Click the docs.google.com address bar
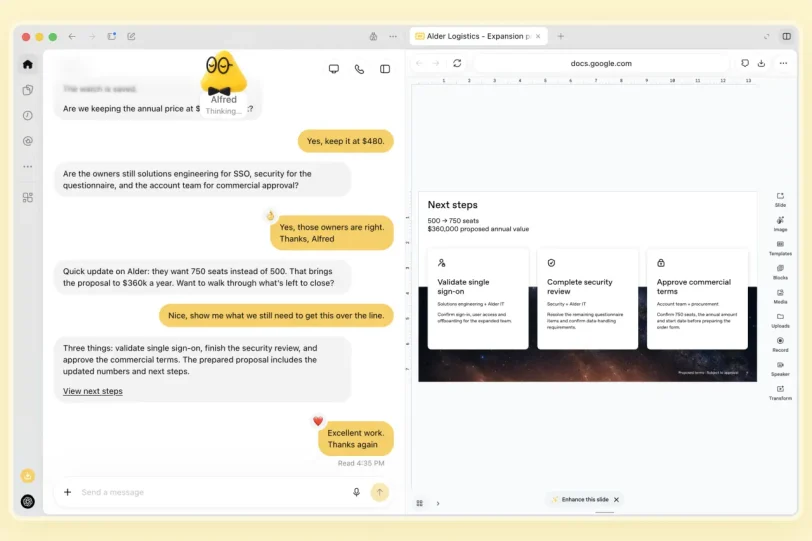 [601, 63]
